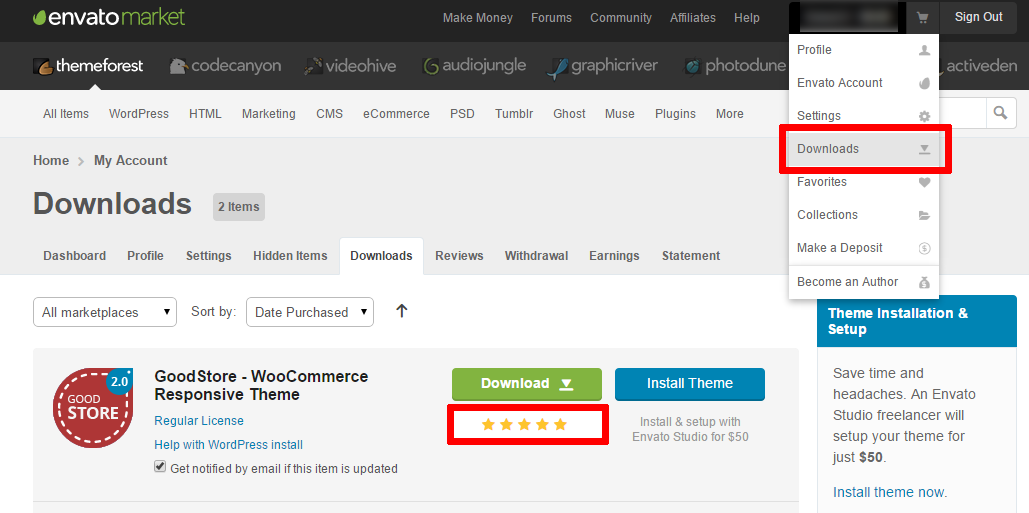Open the CodeCanyon marketplace logo
Screen dimensions: 1029x513
click(225, 66)
